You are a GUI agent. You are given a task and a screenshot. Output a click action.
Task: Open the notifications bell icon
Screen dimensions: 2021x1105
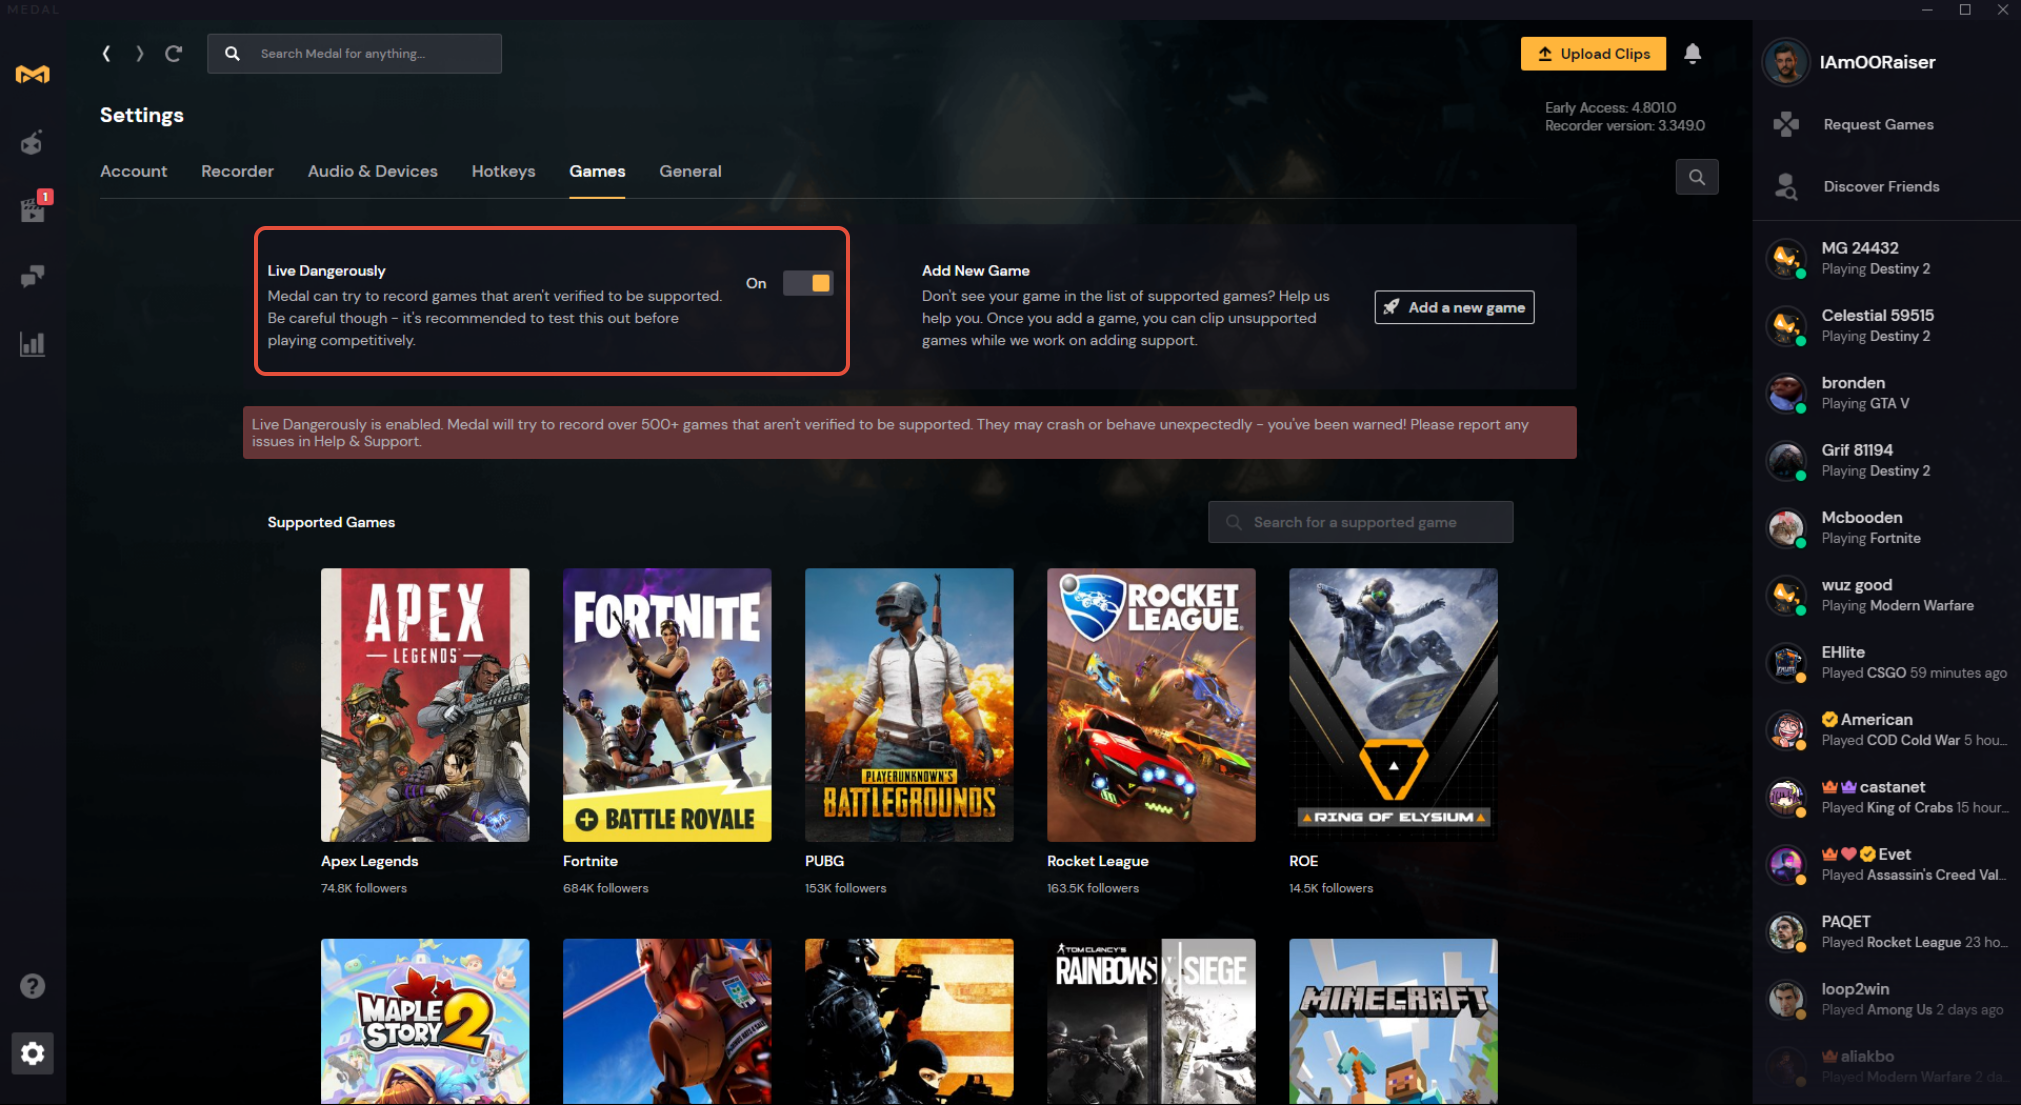(x=1692, y=54)
